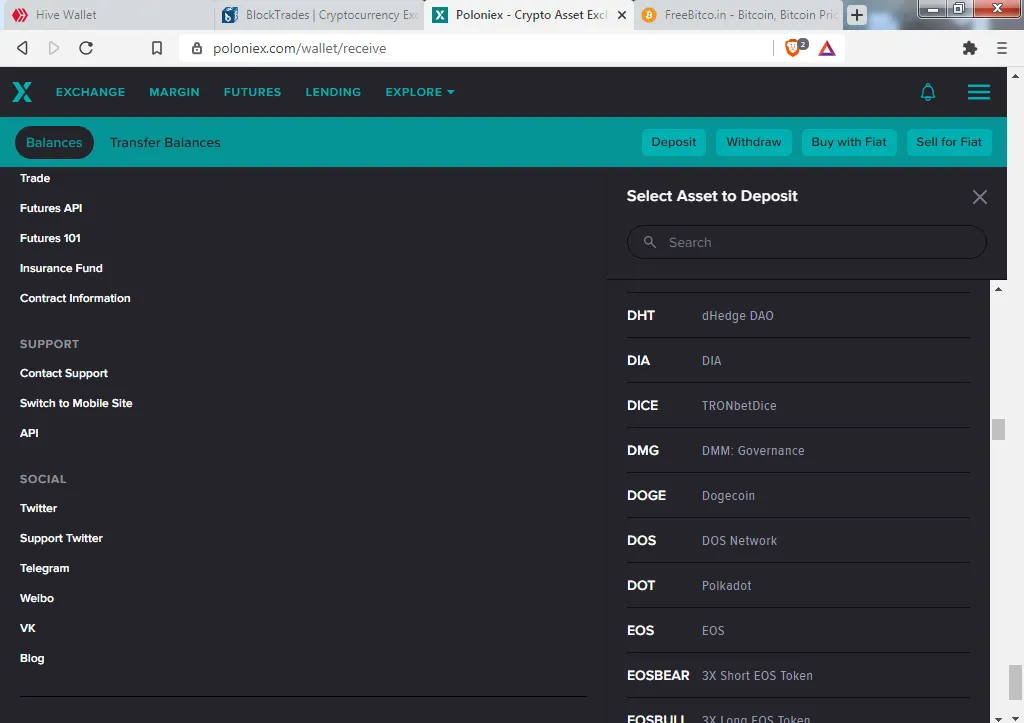Viewport: 1024px width, 723px height.
Task: Click the Withdraw button
Action: pos(754,142)
